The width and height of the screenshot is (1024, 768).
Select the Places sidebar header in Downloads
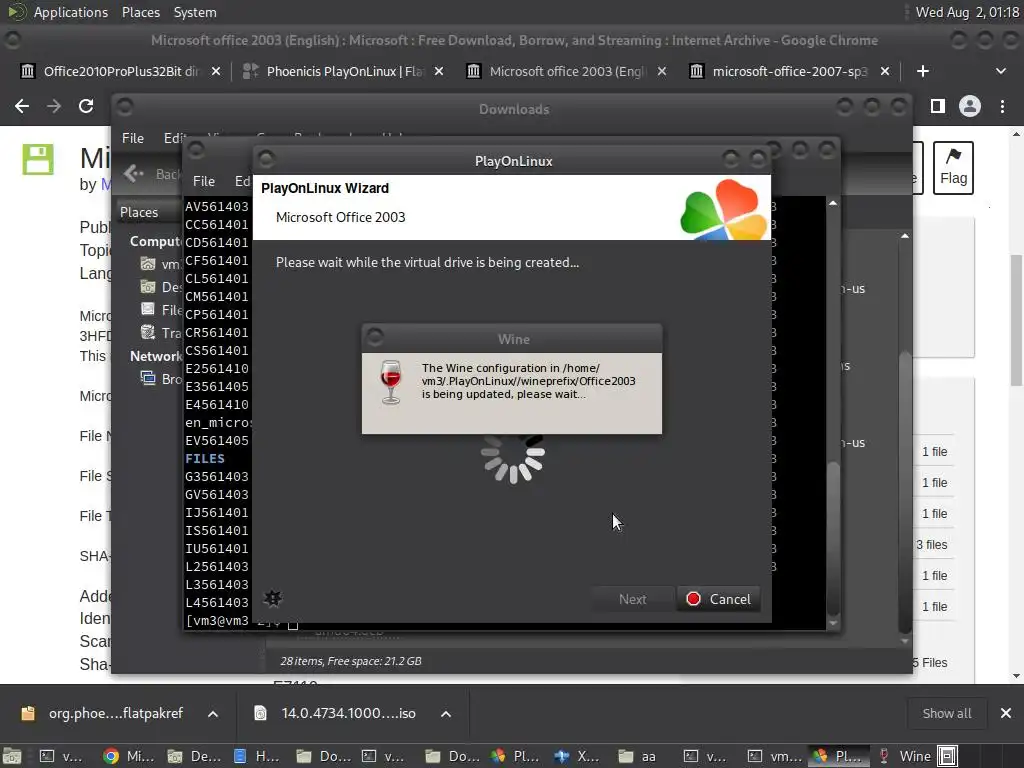pyautogui.click(x=139, y=212)
